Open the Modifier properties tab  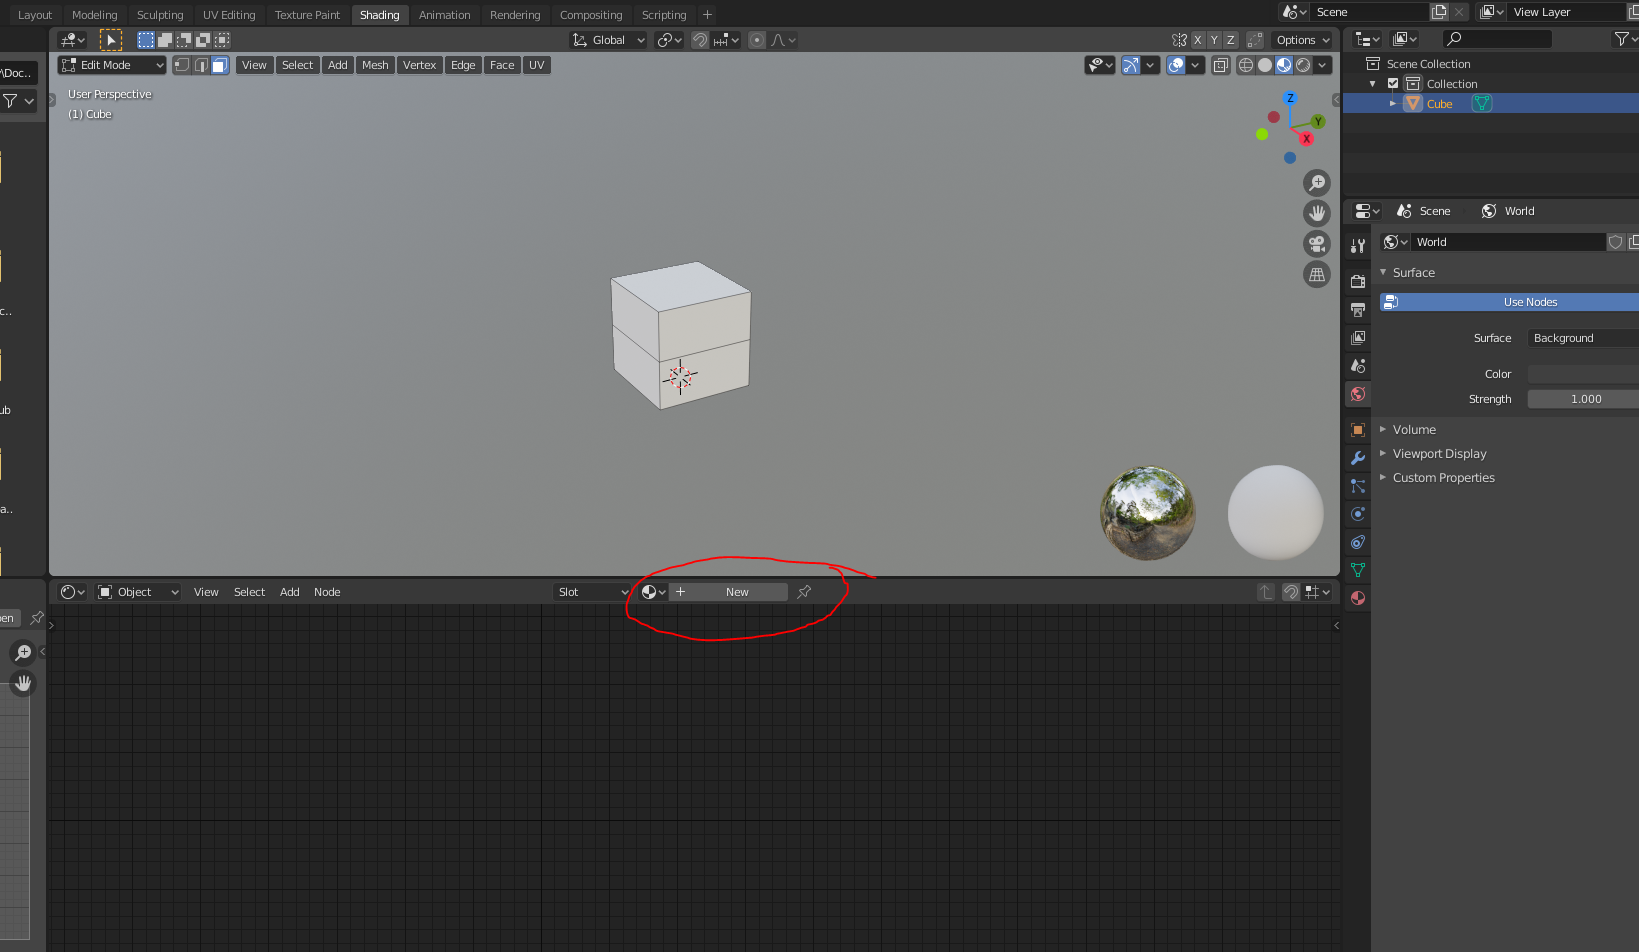1358,458
